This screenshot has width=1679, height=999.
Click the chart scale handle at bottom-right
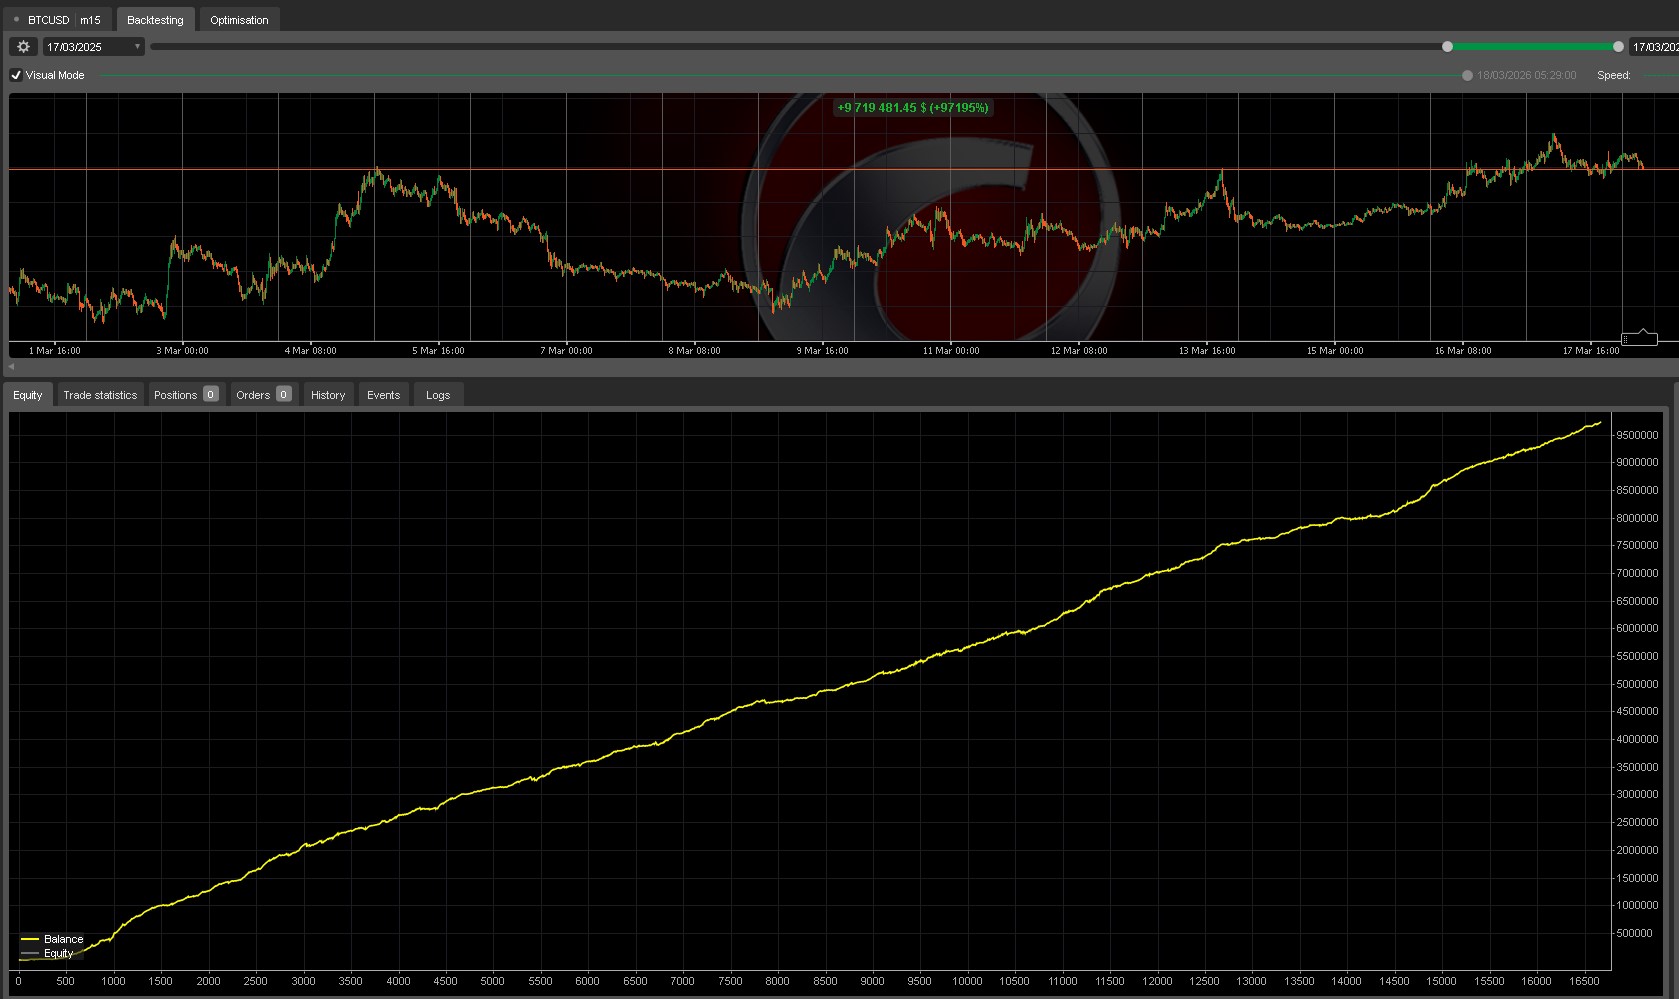[1638, 340]
